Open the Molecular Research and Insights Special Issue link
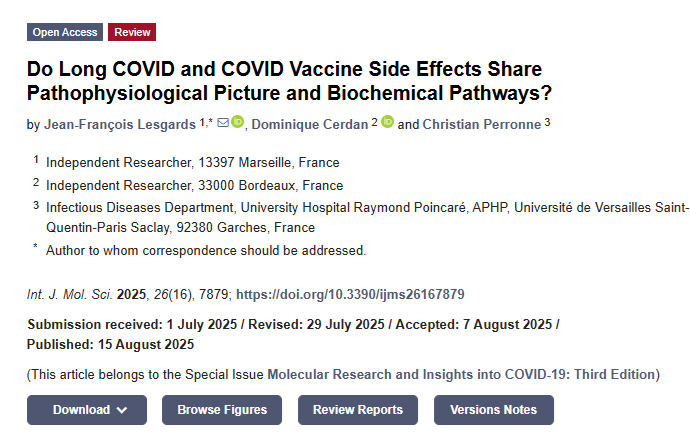This screenshot has height=436, width=690. [x=463, y=375]
